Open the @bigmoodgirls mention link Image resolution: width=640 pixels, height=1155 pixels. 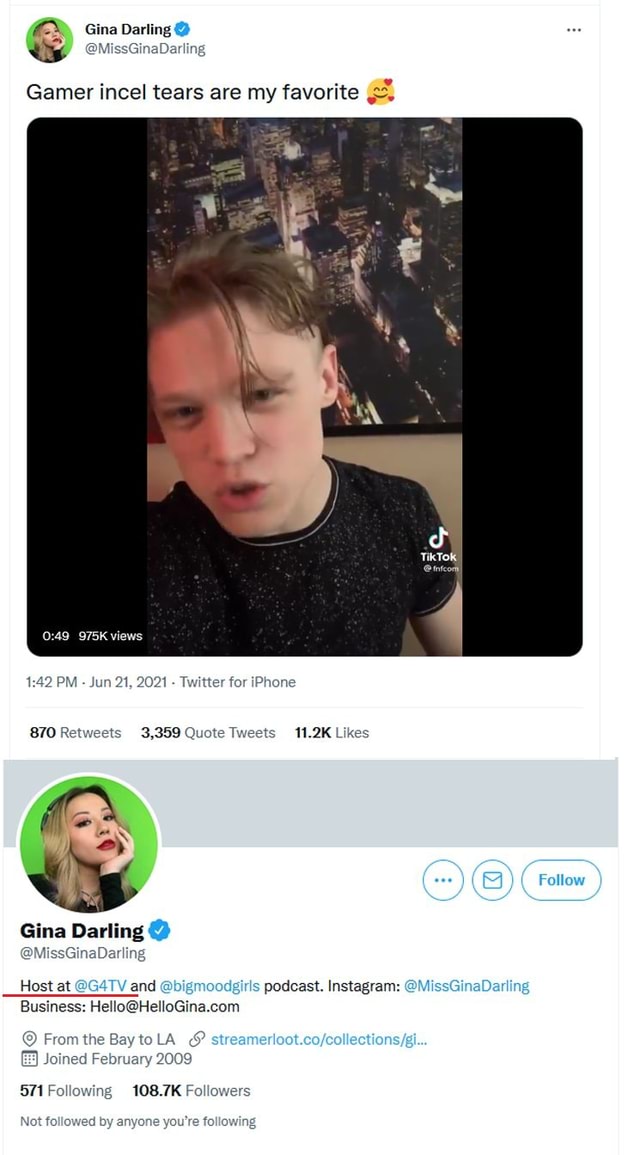209,986
